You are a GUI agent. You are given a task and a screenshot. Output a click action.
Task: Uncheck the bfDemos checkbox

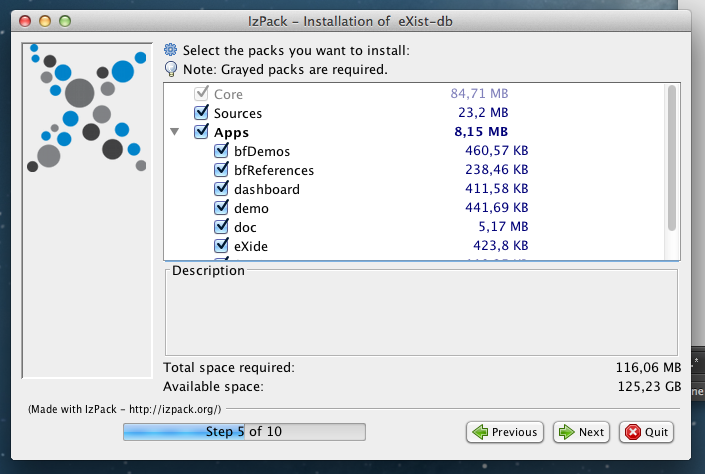click(x=222, y=151)
